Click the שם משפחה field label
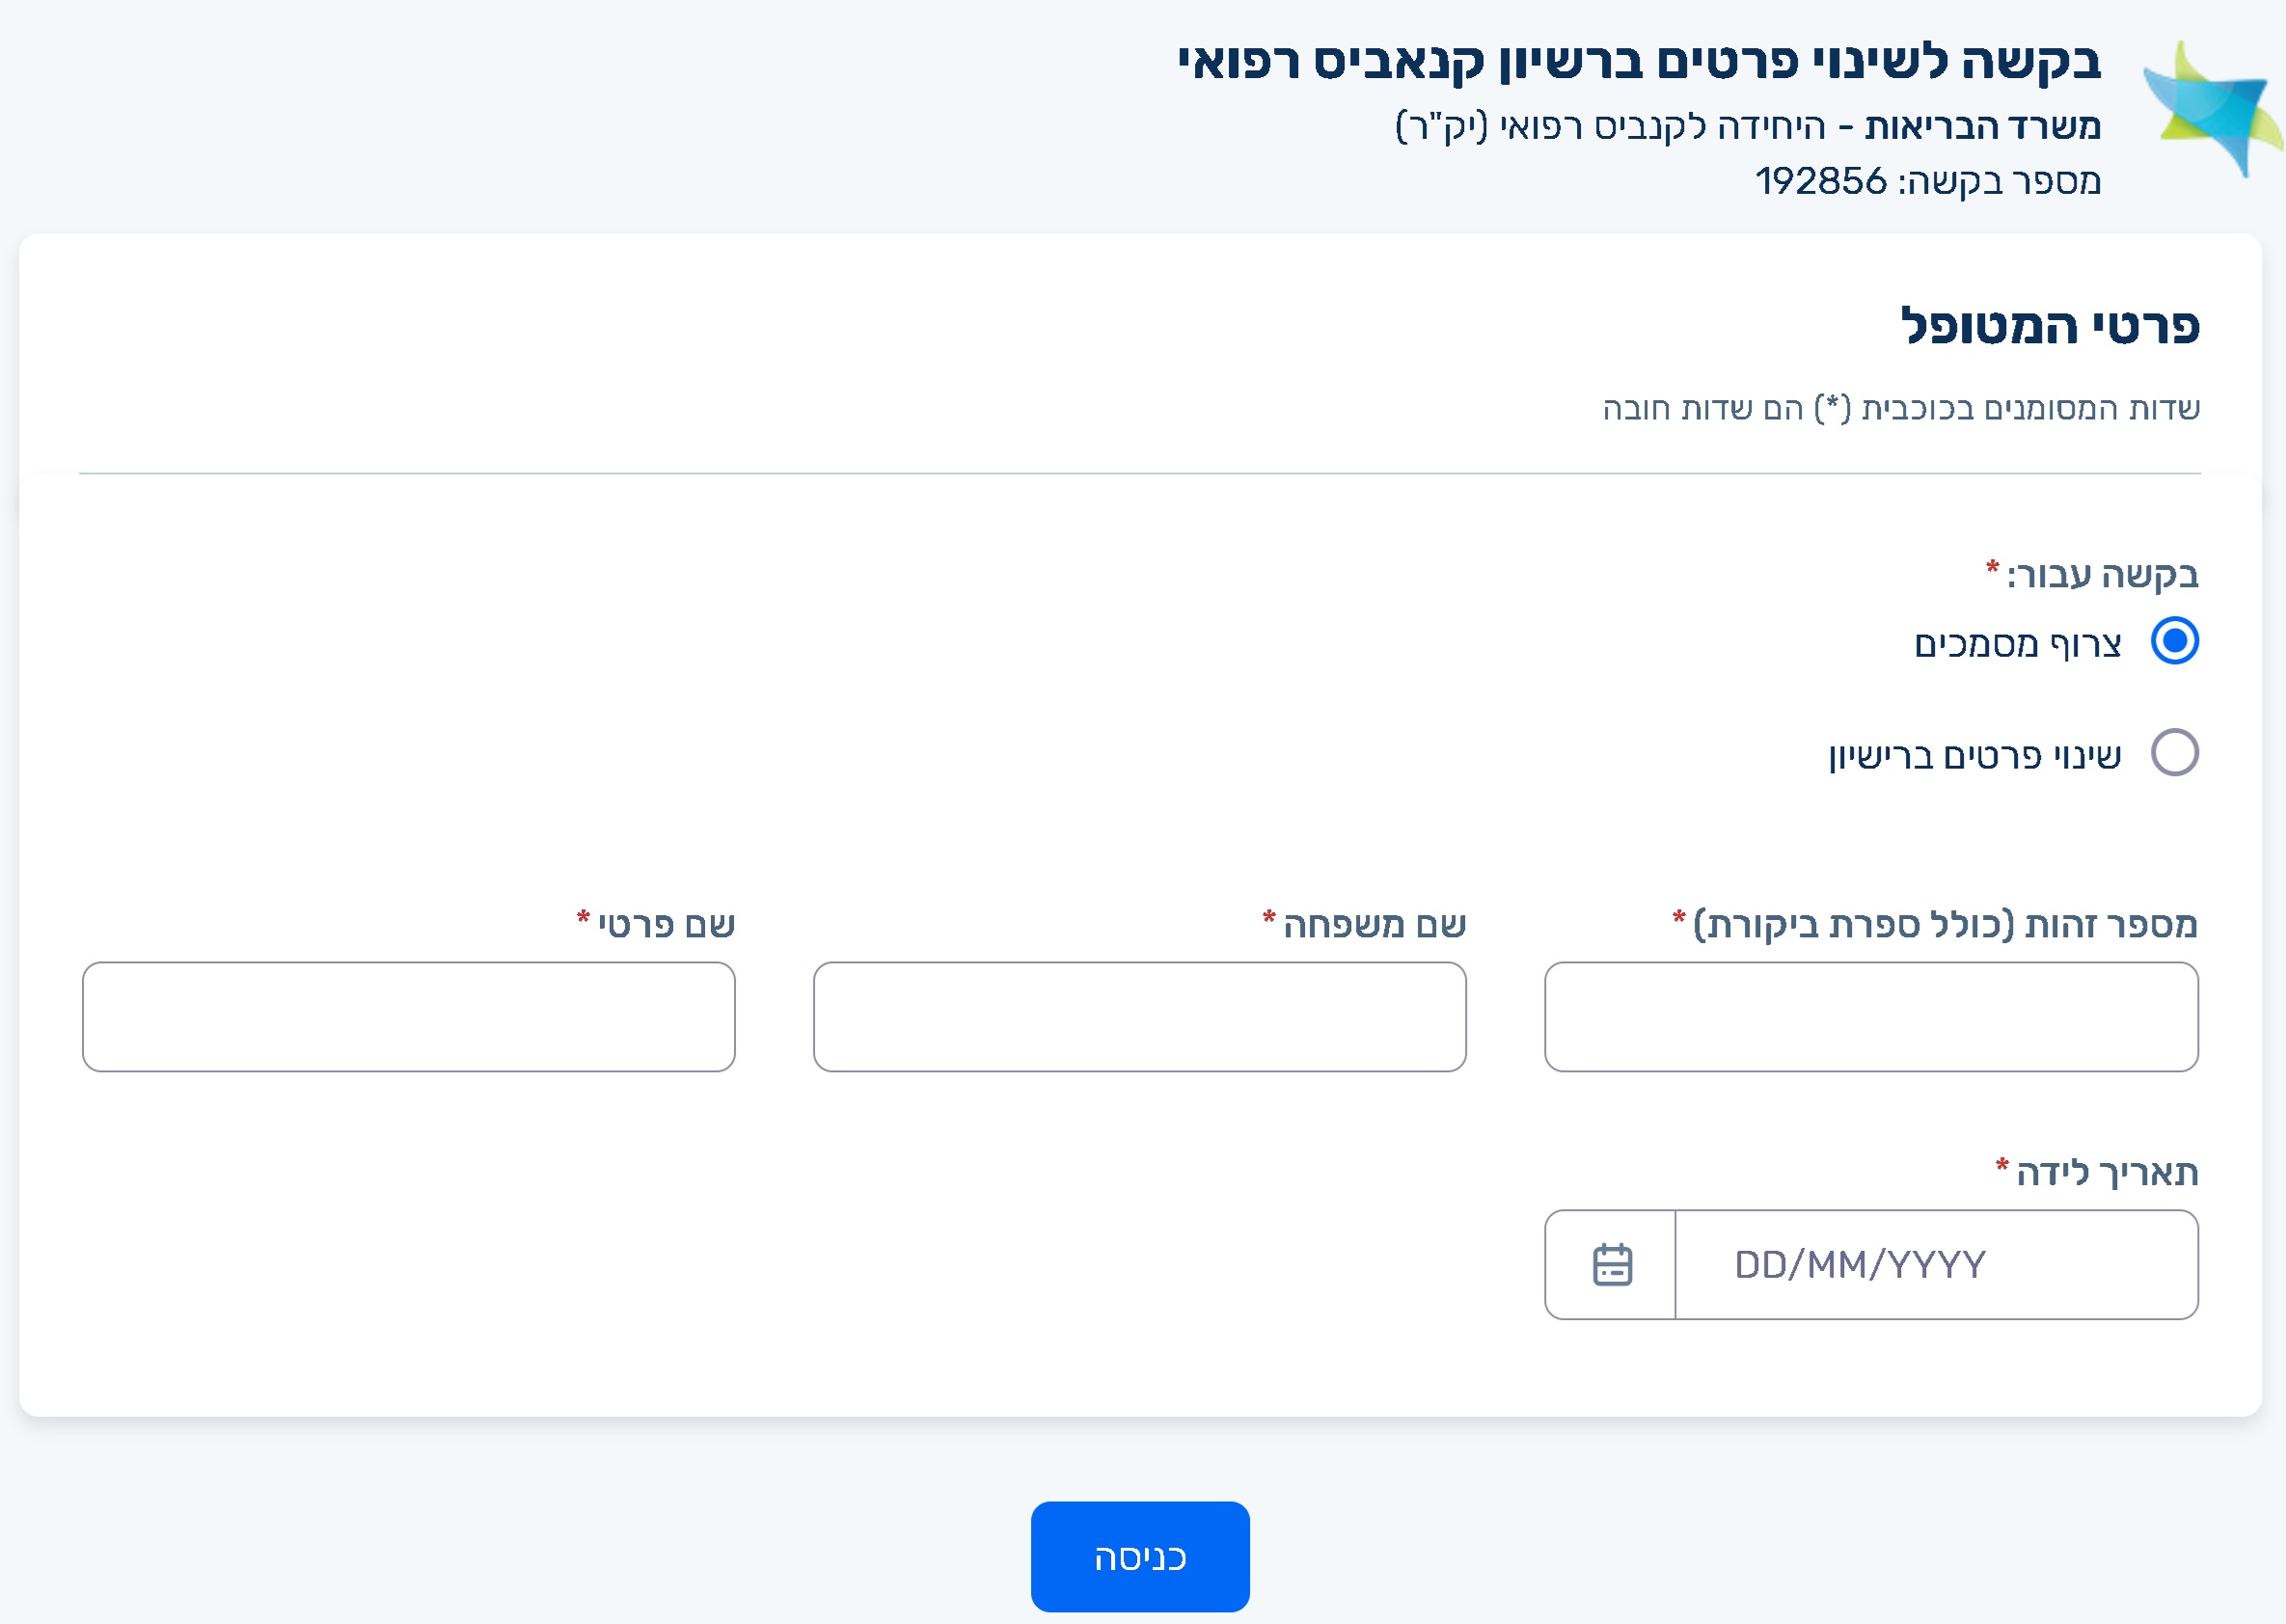The width and height of the screenshot is (2286, 1624). 1374,925
